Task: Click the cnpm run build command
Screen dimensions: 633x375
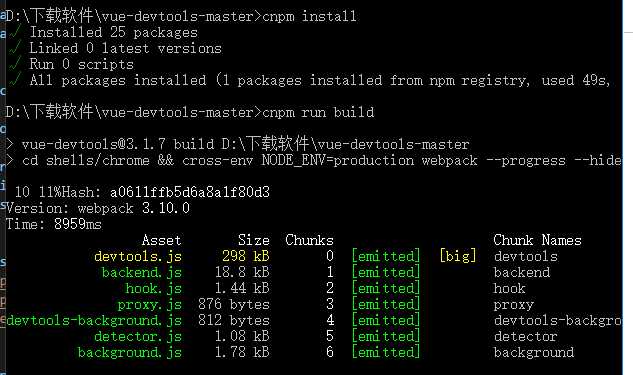Action: point(318,112)
